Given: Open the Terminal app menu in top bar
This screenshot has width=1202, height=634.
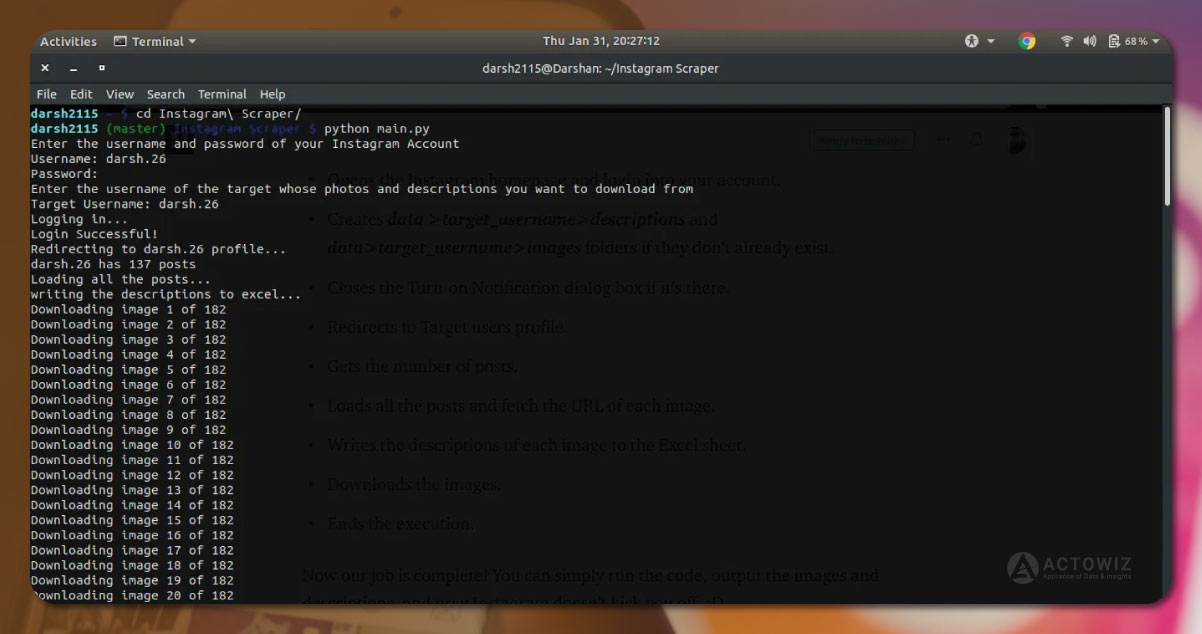Looking at the screenshot, I should click(x=154, y=41).
